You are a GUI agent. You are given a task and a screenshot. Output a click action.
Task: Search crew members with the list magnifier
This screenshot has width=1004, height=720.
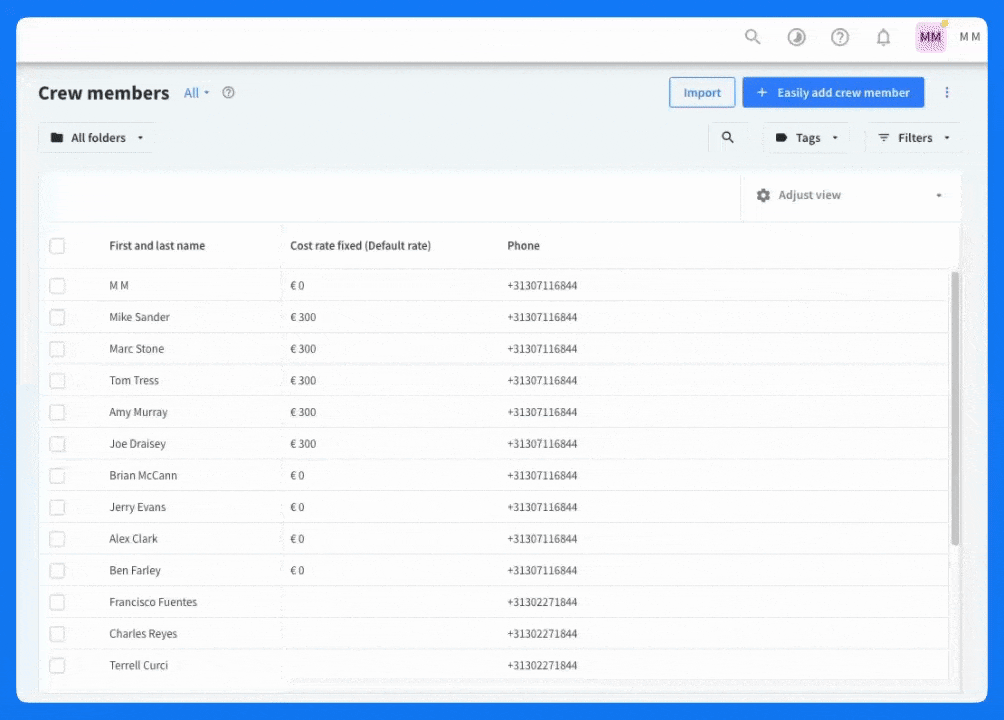[727, 137]
